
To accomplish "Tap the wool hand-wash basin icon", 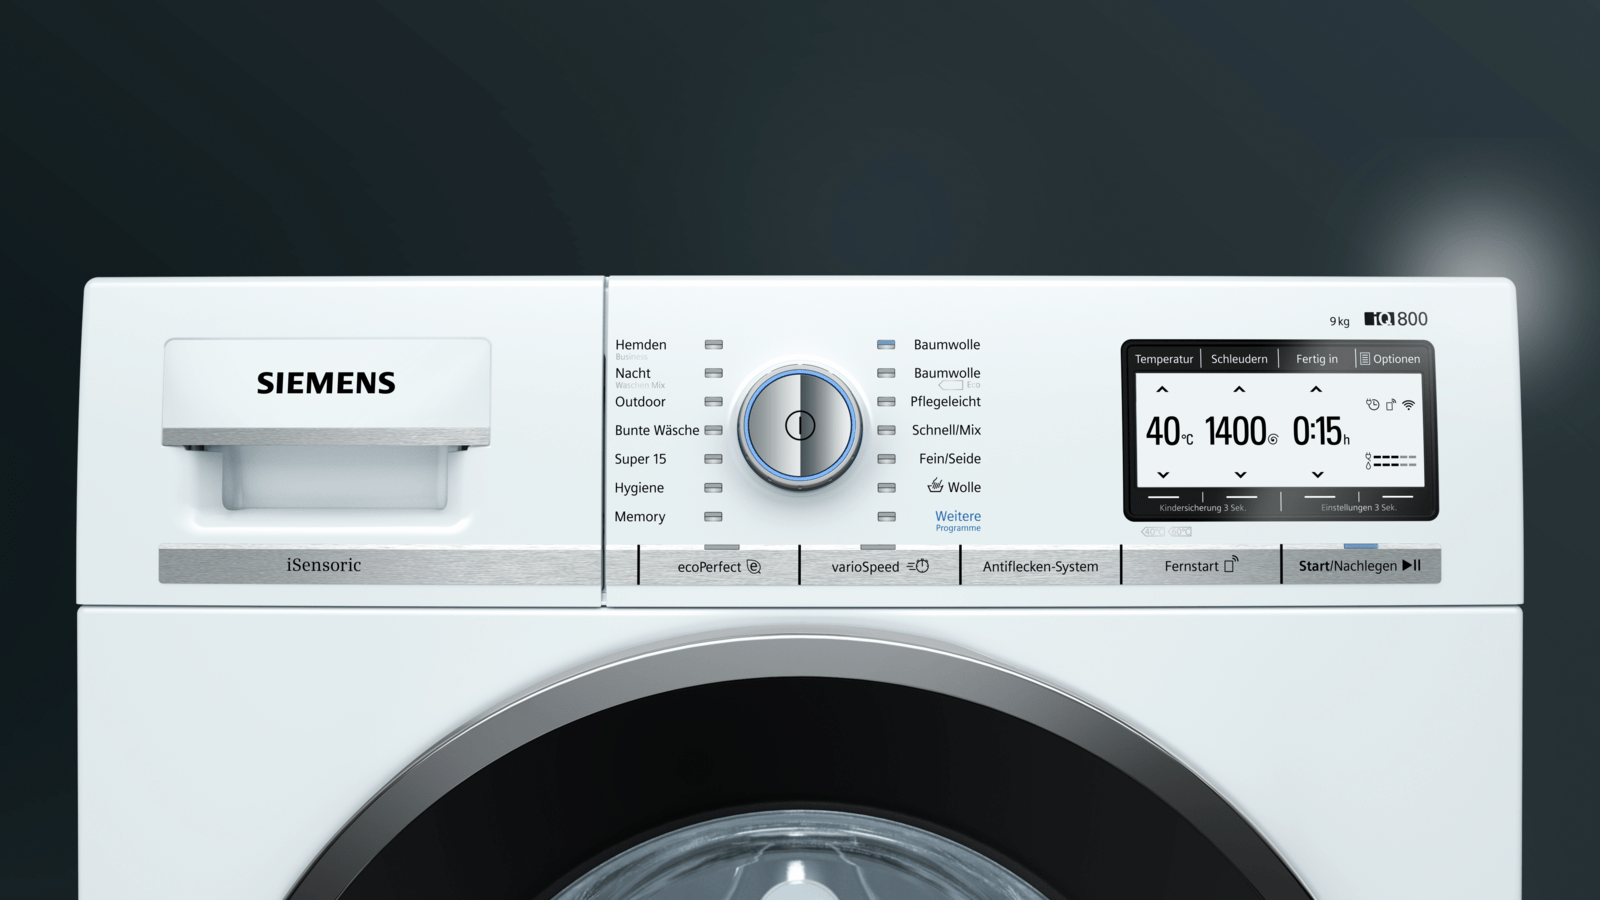I will click(x=935, y=485).
